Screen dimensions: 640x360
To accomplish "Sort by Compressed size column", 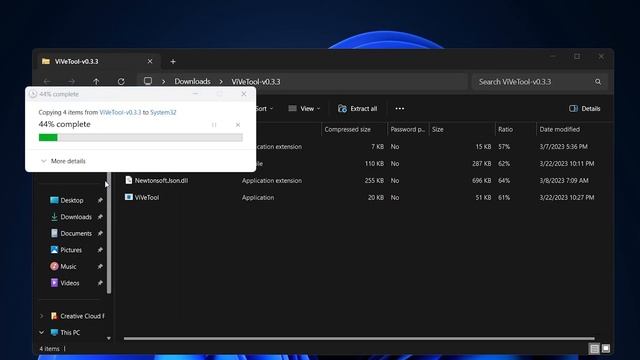I will pyautogui.click(x=348, y=129).
